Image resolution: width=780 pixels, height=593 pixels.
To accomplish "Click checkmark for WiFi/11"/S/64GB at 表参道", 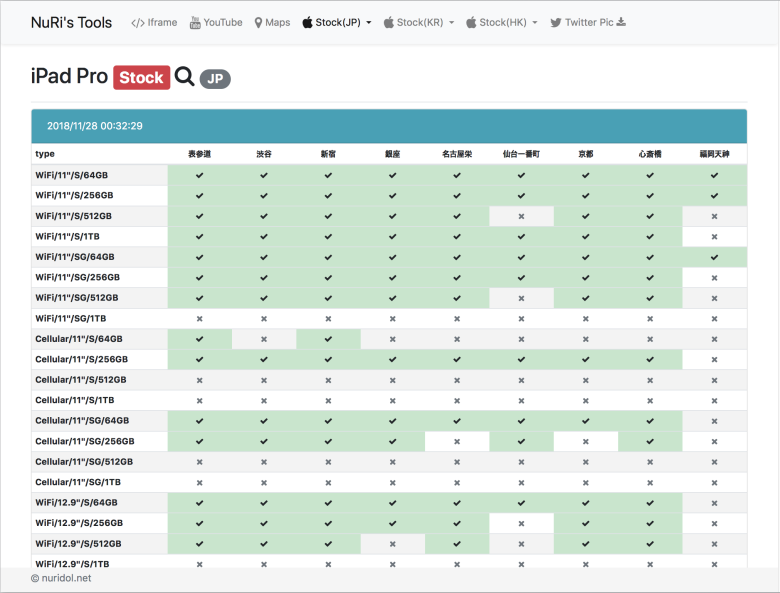I will pos(200,175).
